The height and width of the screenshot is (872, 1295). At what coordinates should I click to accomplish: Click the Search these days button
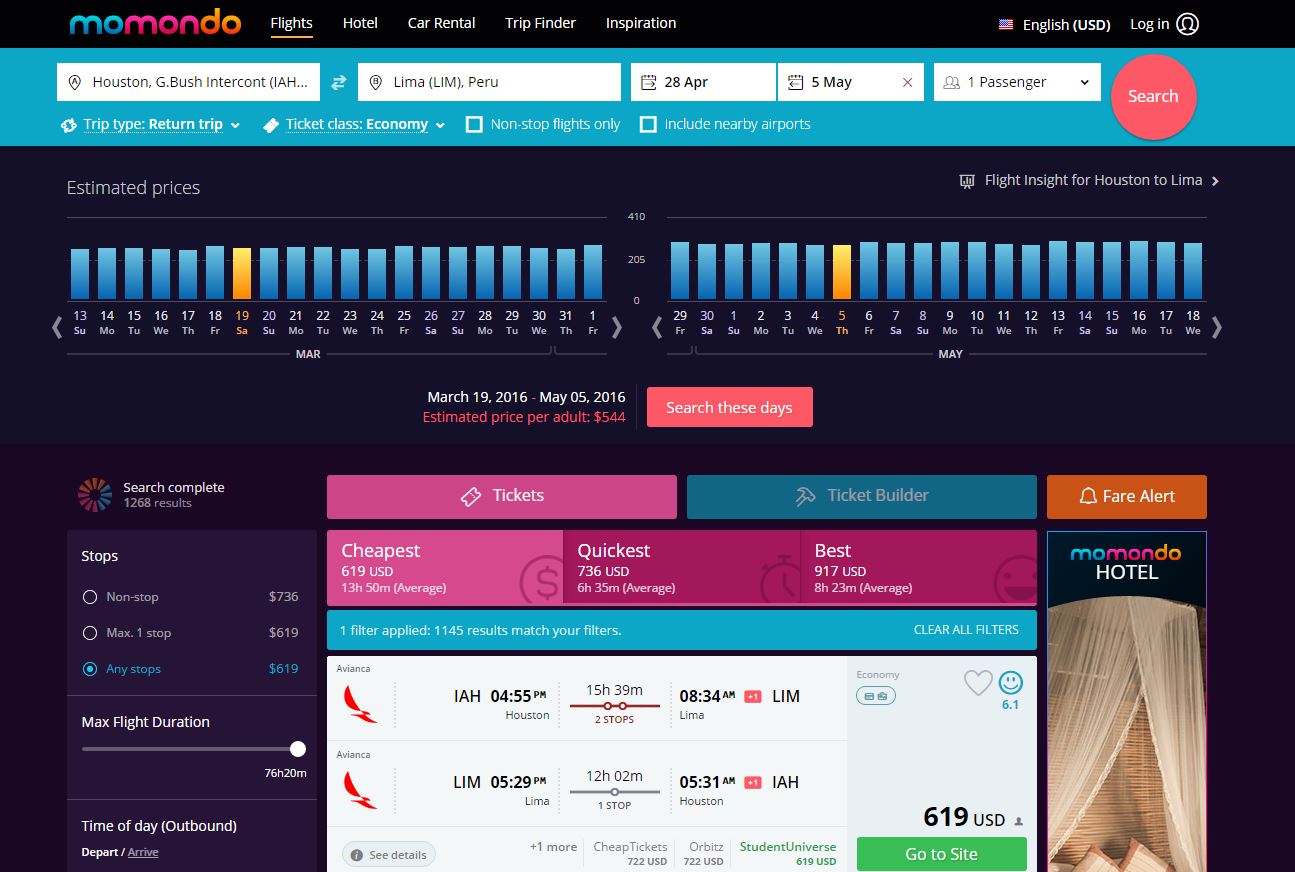pos(729,406)
